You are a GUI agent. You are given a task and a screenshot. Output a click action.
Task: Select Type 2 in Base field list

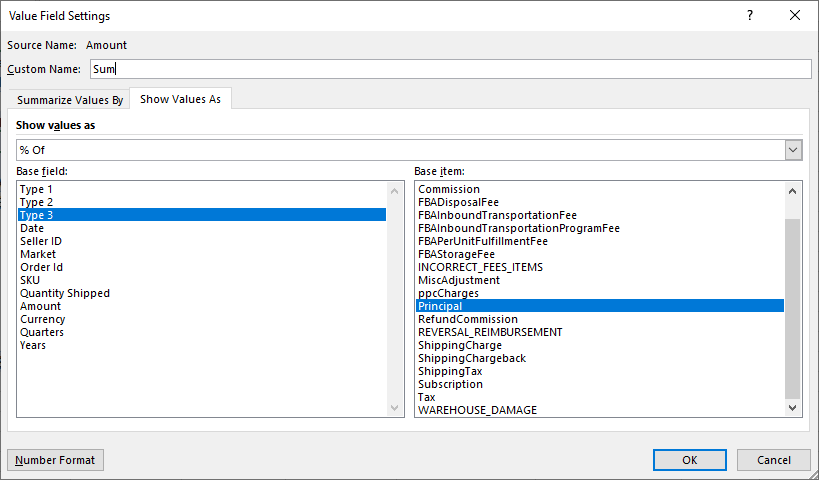pyautogui.click(x=202, y=202)
